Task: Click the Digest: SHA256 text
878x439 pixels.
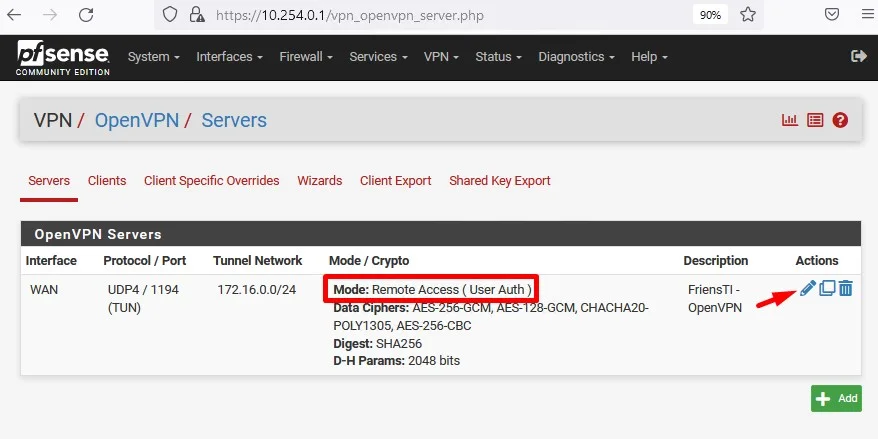Action: tap(377, 343)
